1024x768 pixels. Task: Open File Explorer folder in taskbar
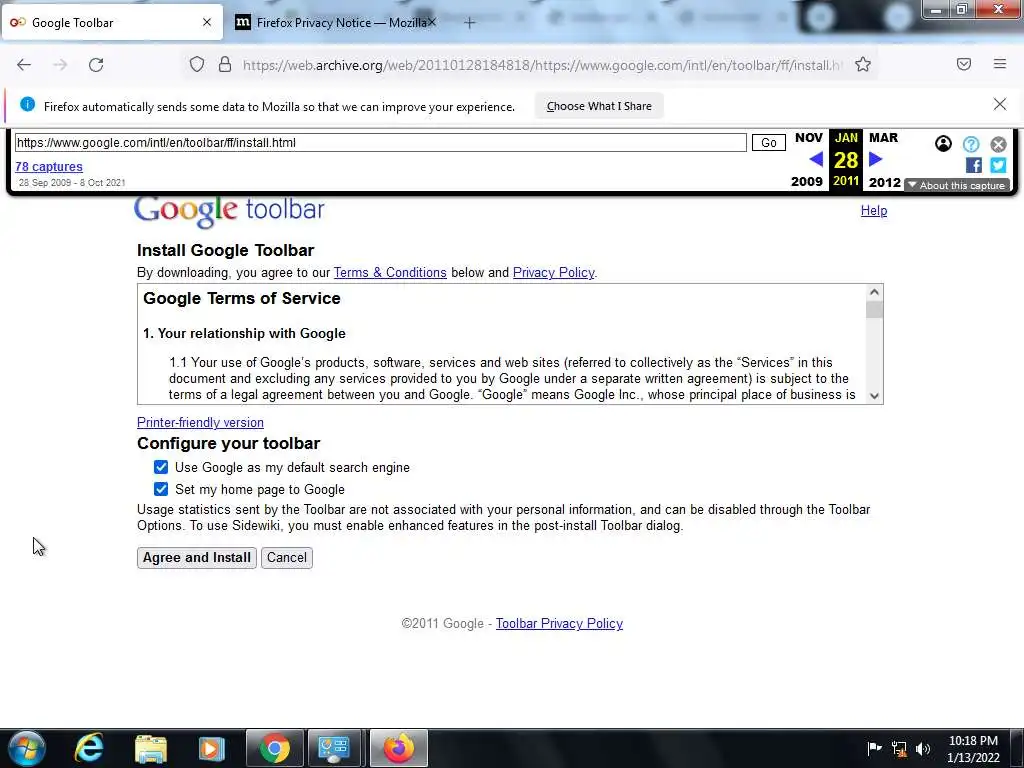pos(151,748)
